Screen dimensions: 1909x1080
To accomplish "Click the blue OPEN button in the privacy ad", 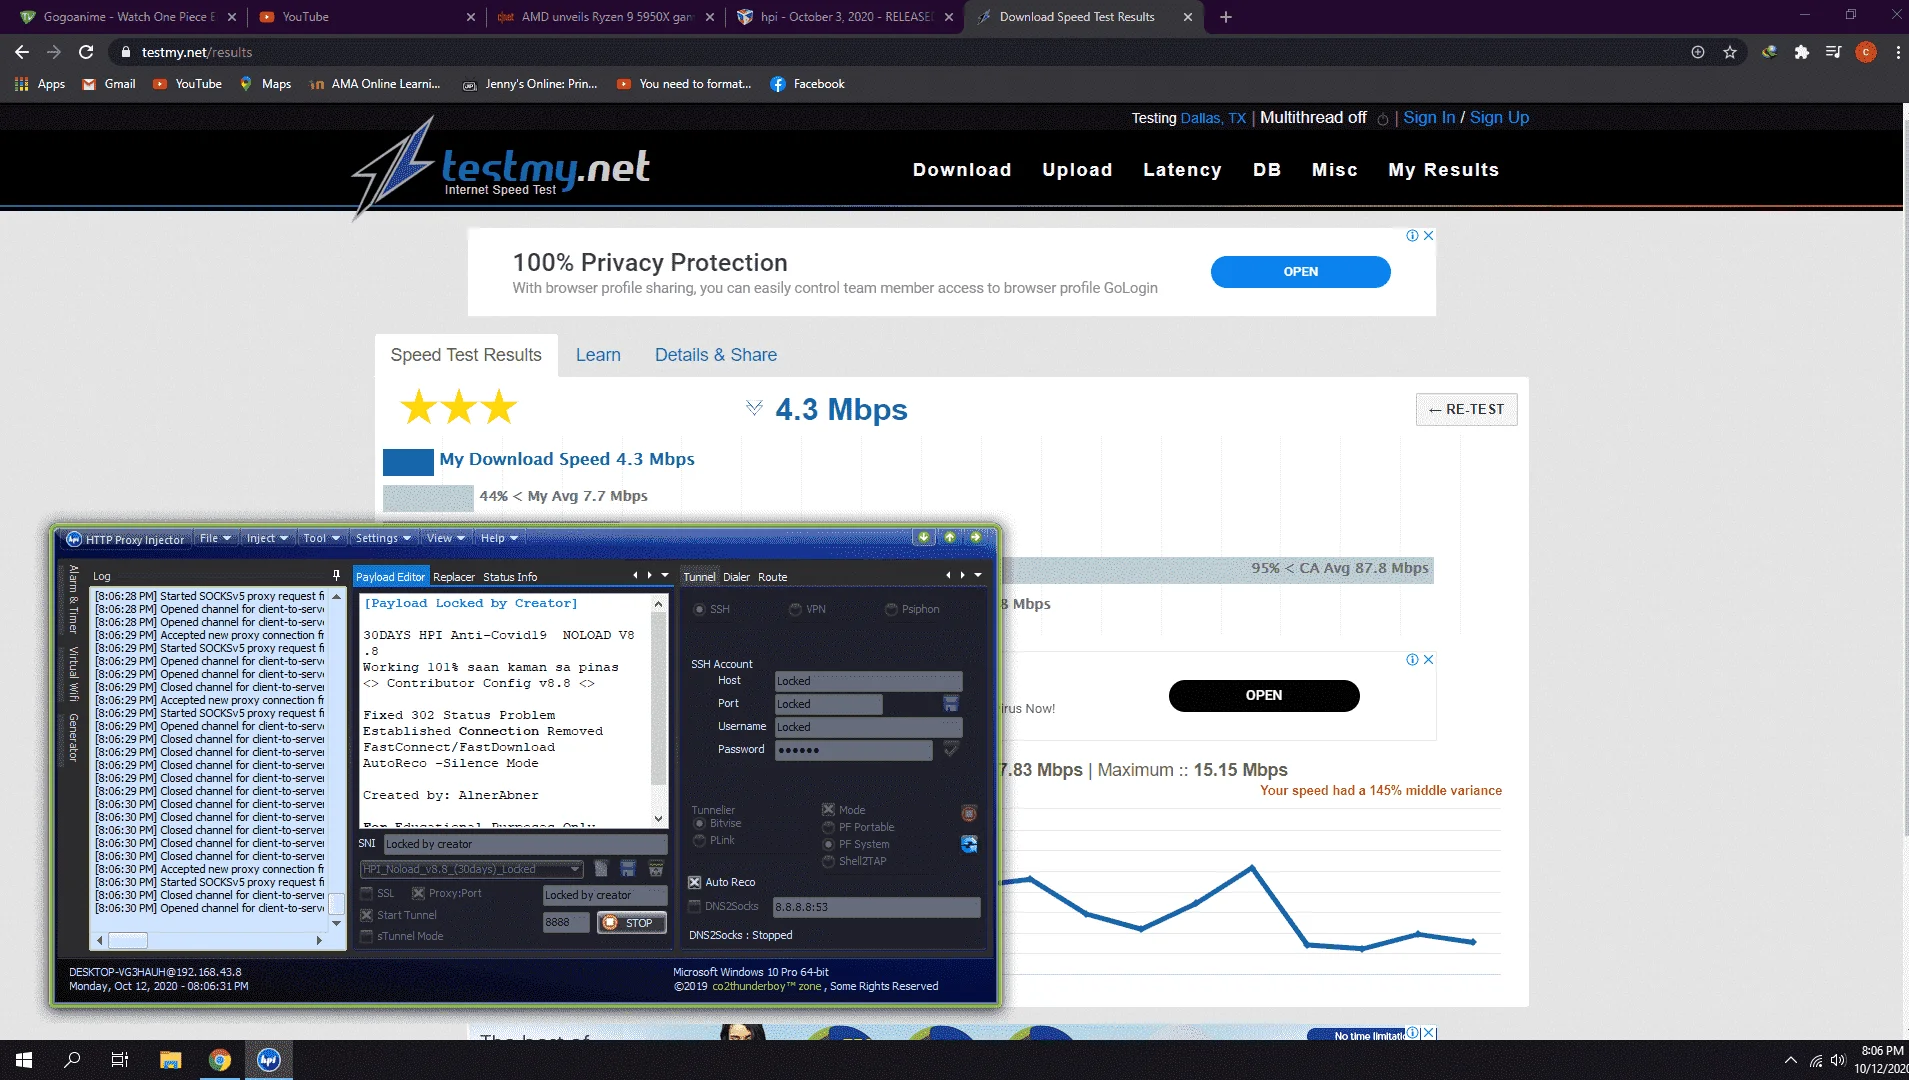I will (1300, 272).
